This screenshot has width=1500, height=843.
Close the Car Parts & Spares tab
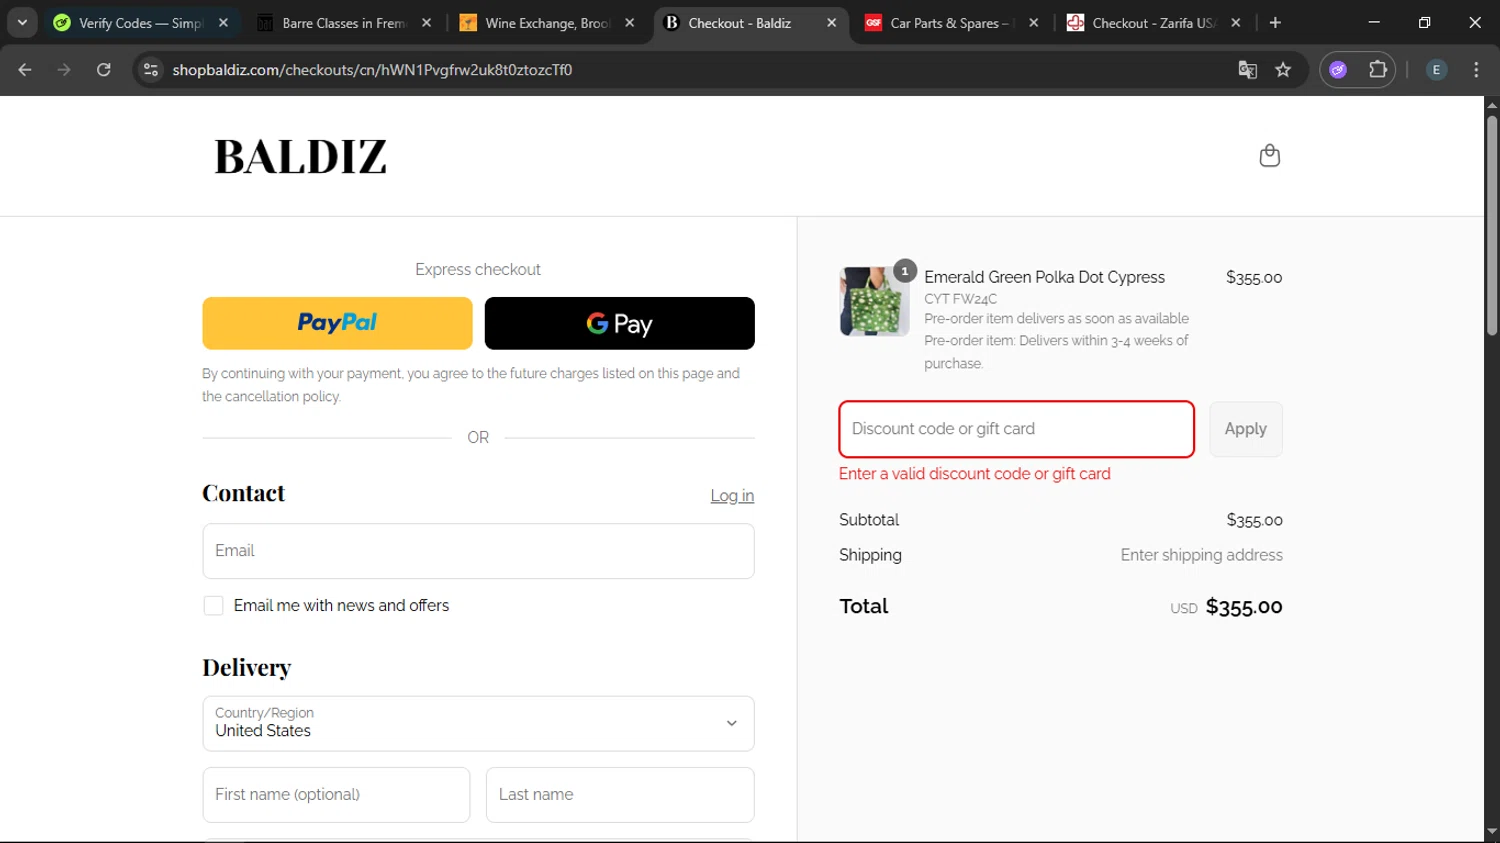point(1033,23)
